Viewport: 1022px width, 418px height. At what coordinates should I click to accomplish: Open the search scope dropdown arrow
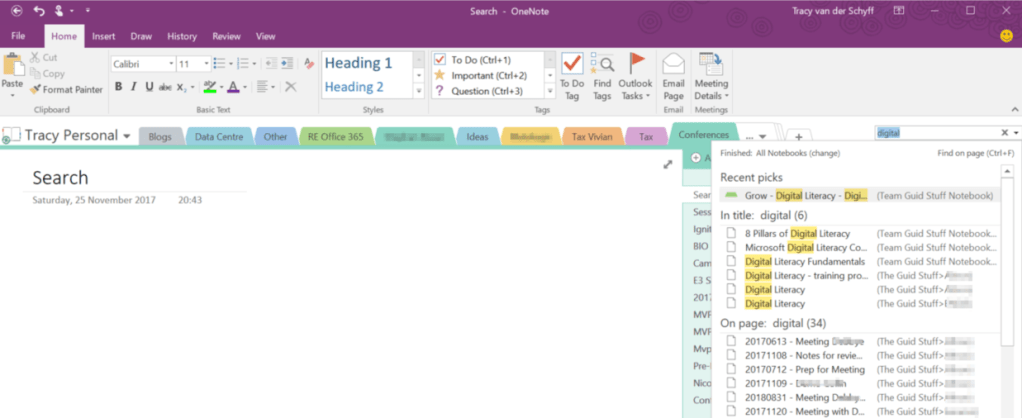(1015, 133)
